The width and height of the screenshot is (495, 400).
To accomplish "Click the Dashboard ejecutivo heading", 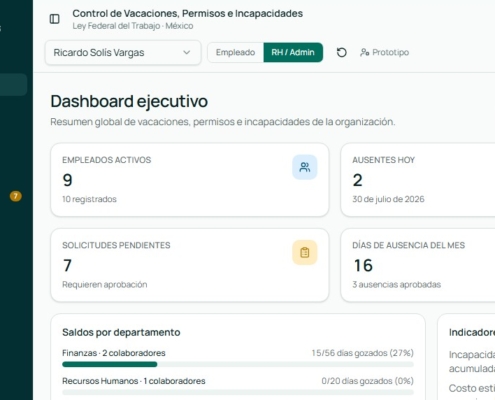I will (129, 101).
